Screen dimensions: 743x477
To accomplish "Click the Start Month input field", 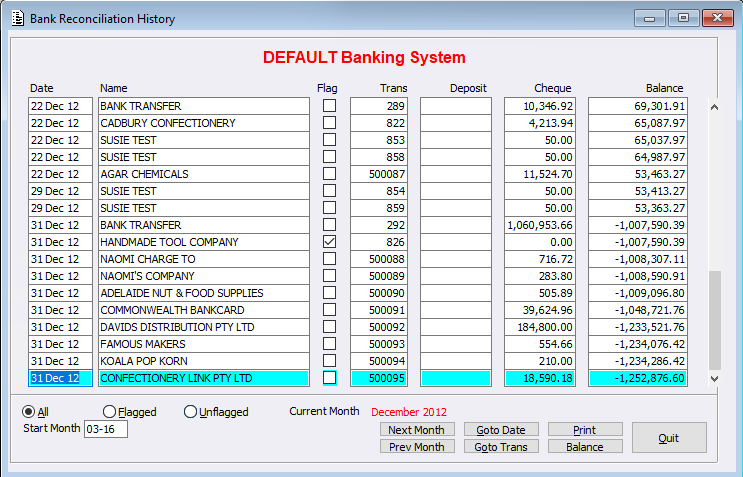I will click(105, 430).
